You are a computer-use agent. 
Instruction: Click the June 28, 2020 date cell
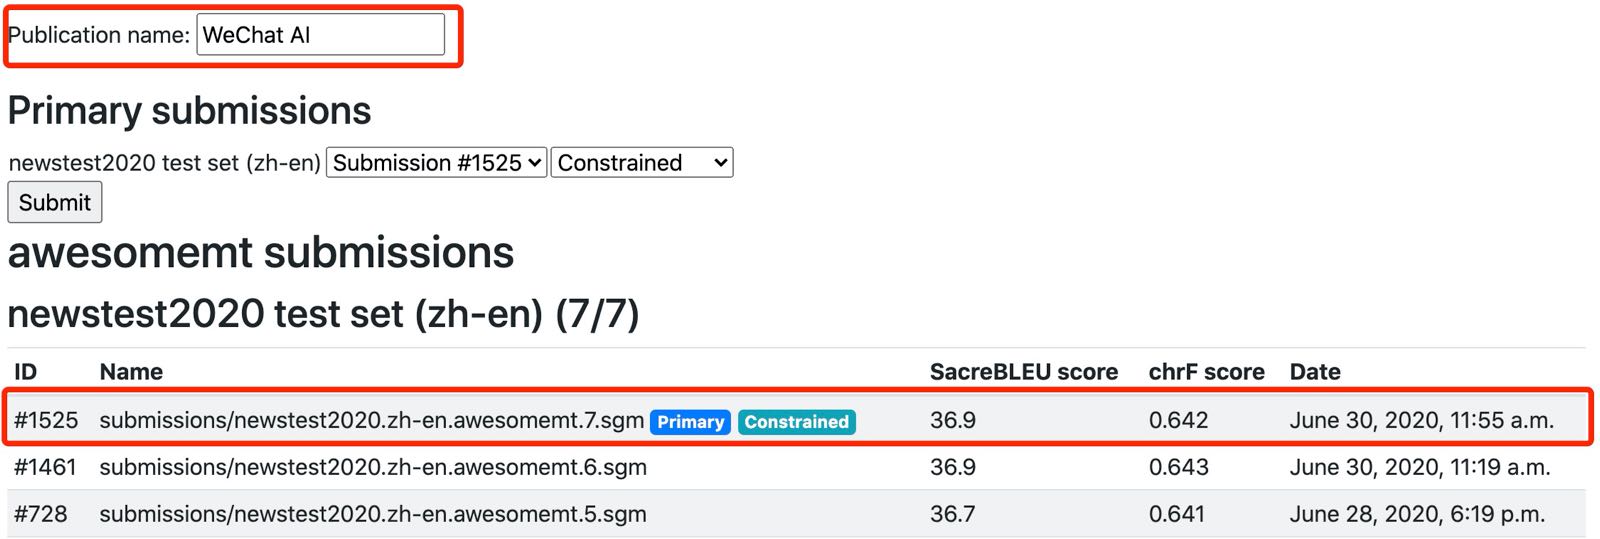pyautogui.click(x=1416, y=514)
